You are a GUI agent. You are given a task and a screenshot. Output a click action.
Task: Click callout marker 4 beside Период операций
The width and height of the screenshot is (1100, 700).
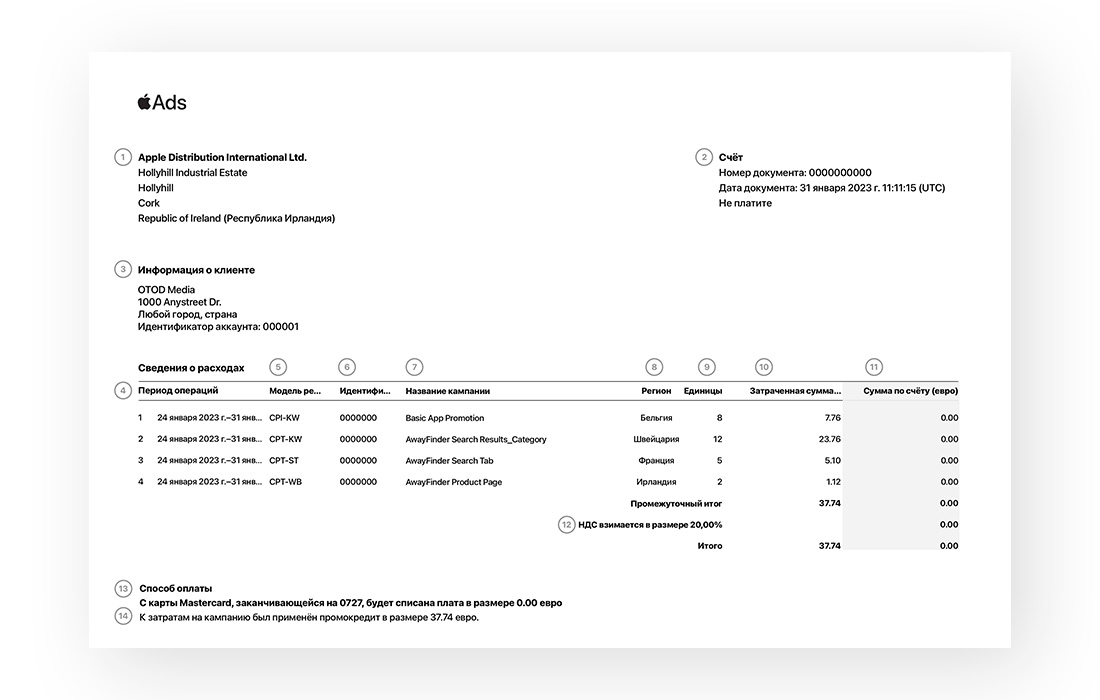click(123, 390)
